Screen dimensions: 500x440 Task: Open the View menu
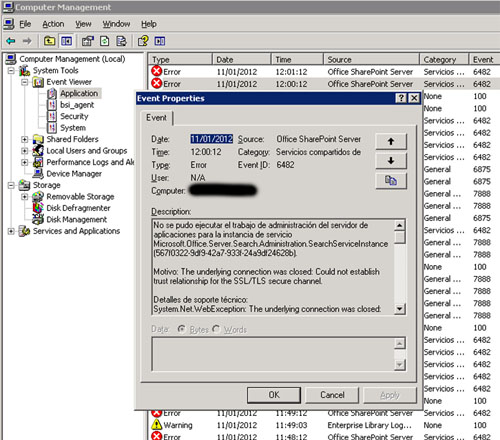pos(83,24)
